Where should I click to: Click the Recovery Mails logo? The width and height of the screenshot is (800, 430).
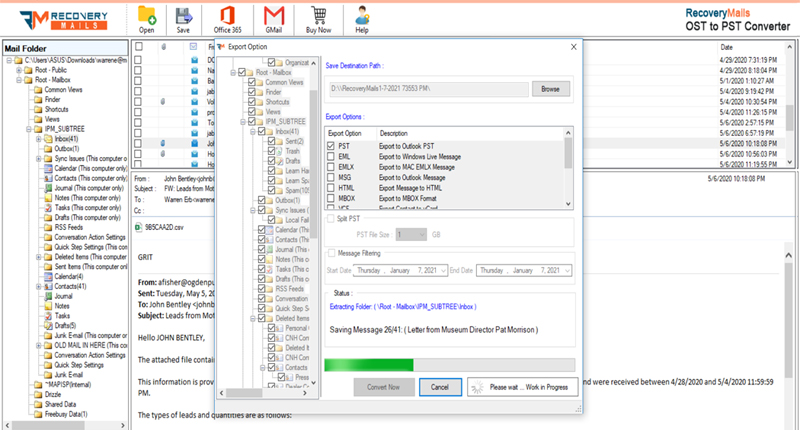point(64,20)
